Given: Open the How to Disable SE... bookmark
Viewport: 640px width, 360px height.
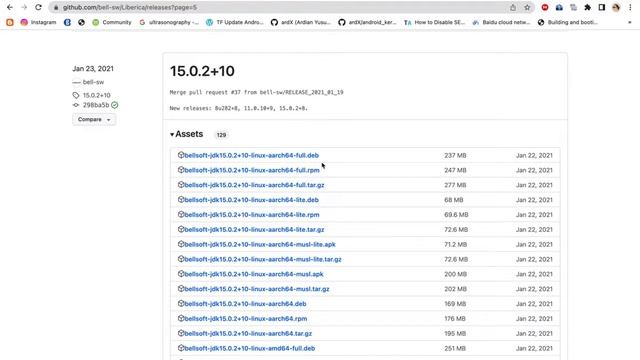Looking at the screenshot, I should 434,22.
